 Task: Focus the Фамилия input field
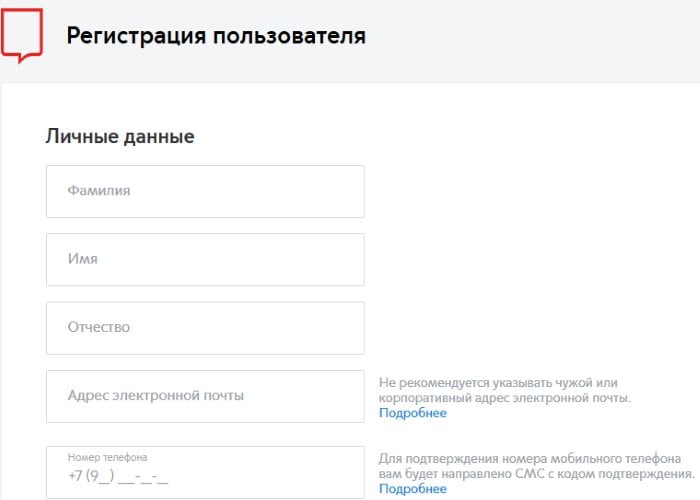click(x=205, y=191)
